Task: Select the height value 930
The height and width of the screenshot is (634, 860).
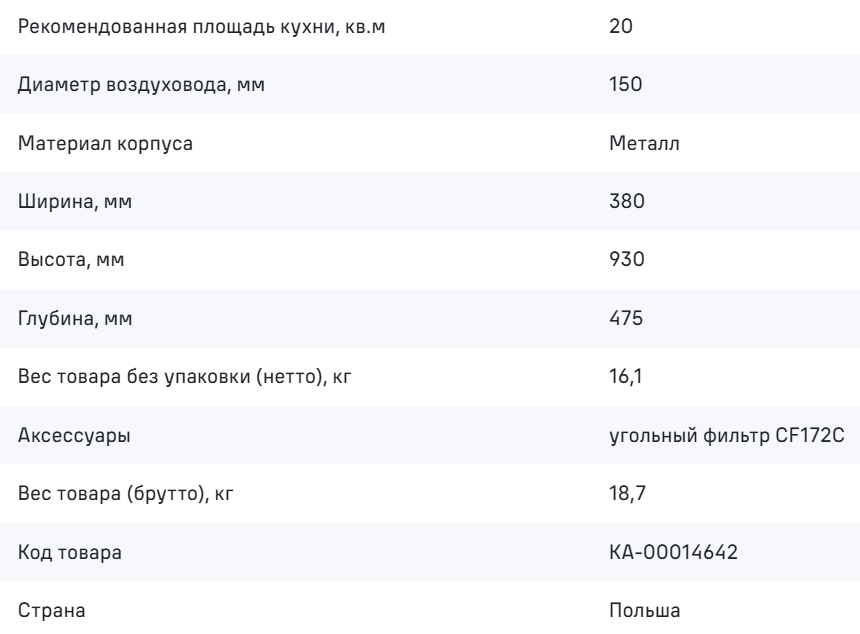Action: [627, 259]
